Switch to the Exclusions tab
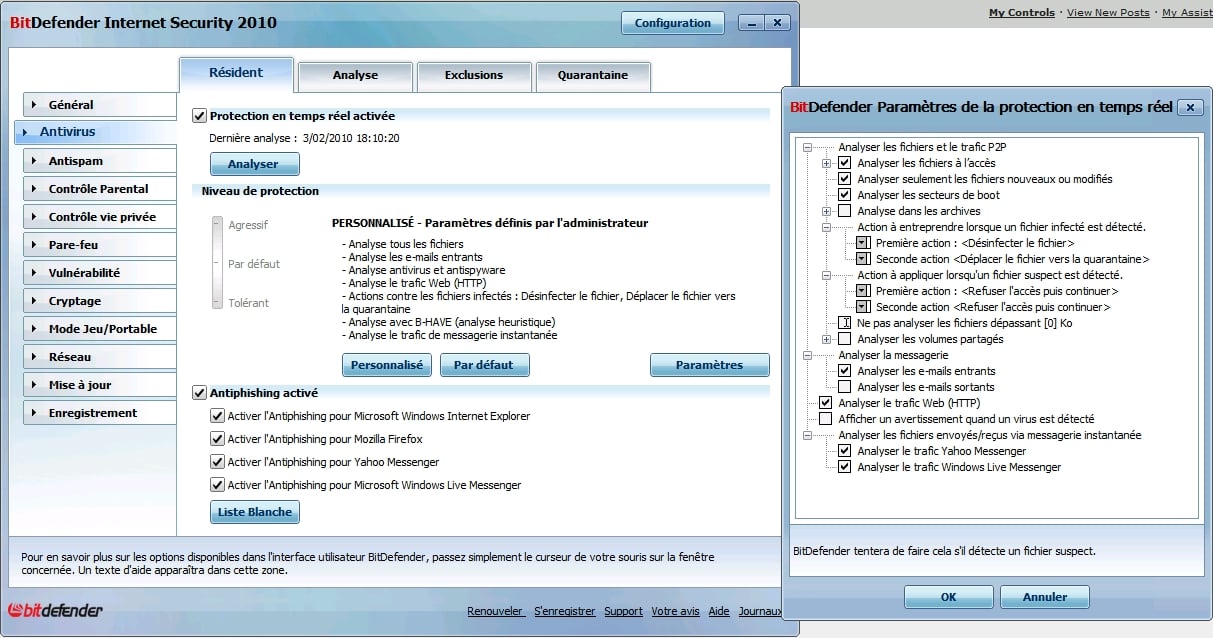The image size is (1213, 638). (x=474, y=76)
